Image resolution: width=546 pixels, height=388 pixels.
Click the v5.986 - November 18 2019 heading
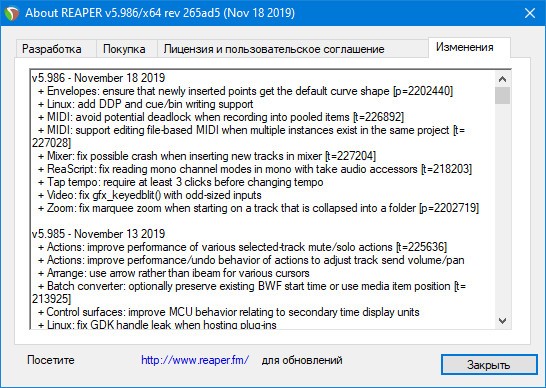[99, 78]
